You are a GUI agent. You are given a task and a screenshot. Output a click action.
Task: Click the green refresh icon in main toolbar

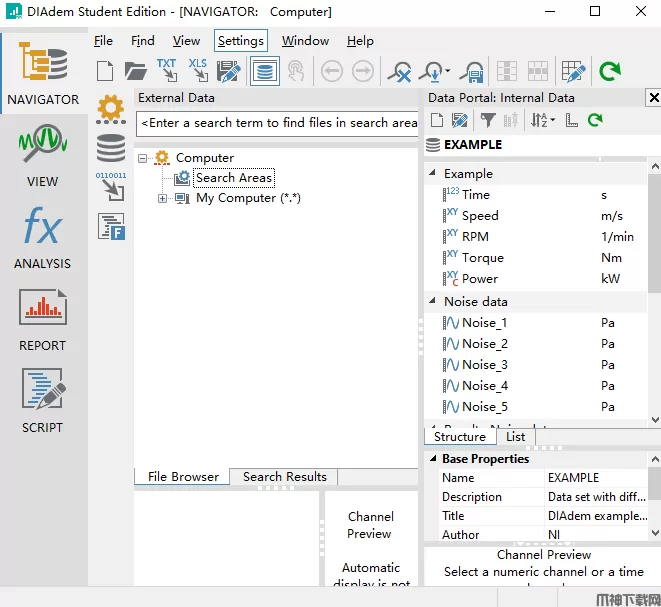(609, 71)
